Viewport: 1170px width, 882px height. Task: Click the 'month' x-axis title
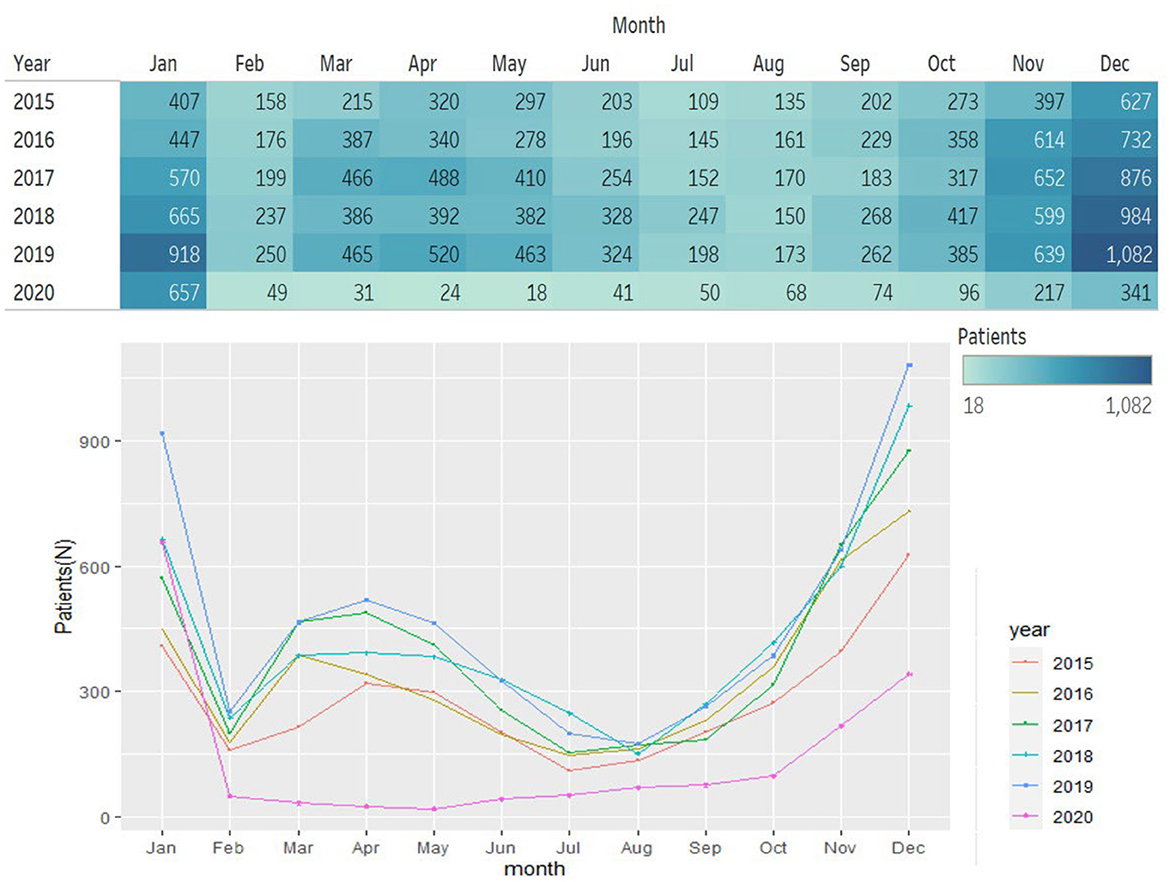tap(534, 869)
